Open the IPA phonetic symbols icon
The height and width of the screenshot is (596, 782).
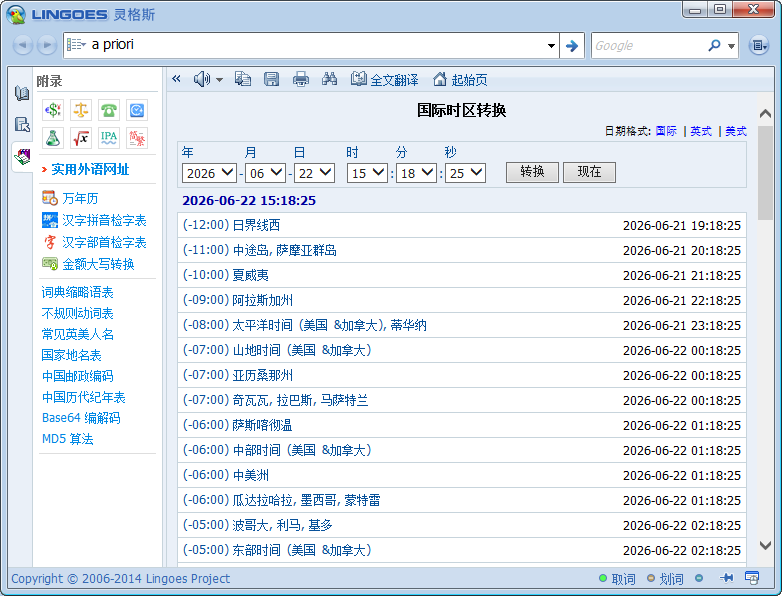pos(109,138)
